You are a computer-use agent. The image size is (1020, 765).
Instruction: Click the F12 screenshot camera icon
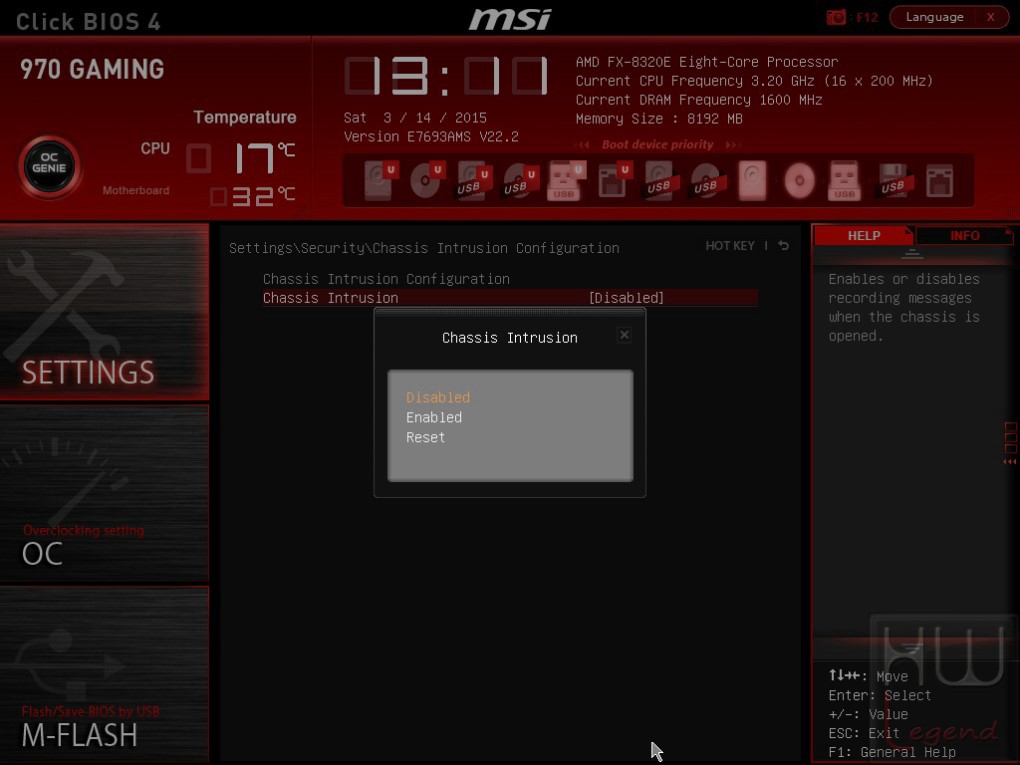pos(836,17)
